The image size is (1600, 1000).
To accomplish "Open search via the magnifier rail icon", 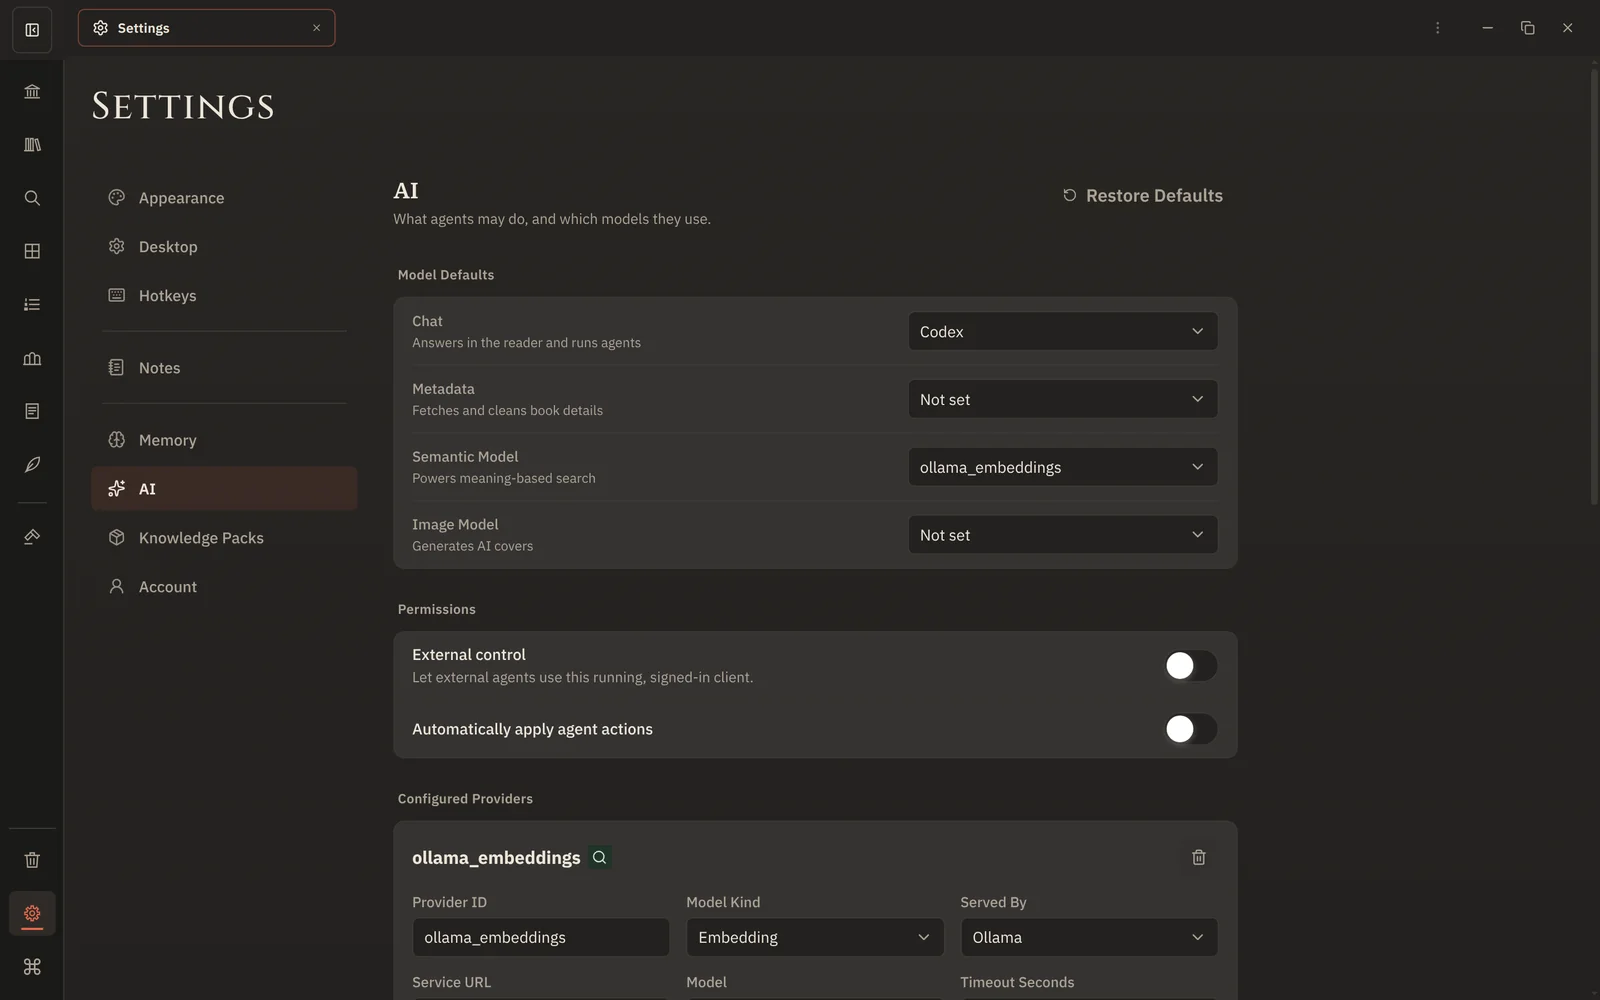I will (32, 198).
